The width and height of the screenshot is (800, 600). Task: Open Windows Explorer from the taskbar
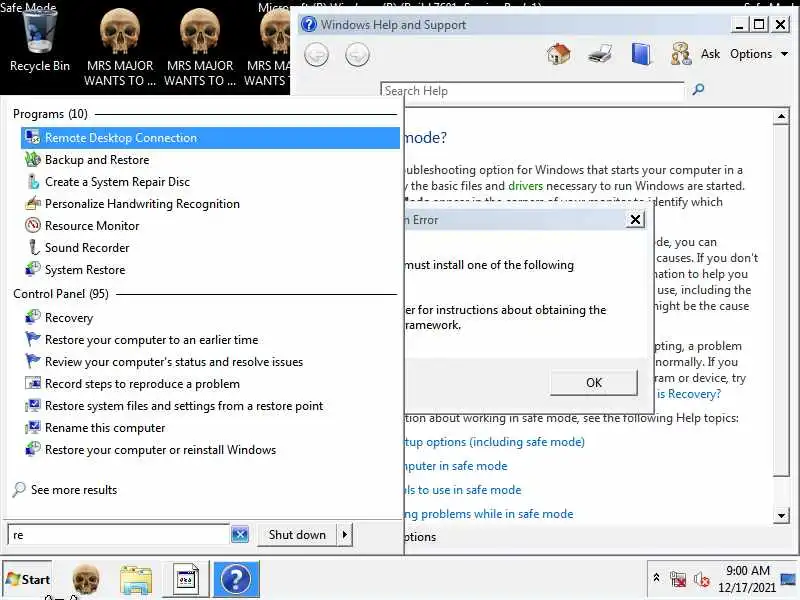coord(136,580)
